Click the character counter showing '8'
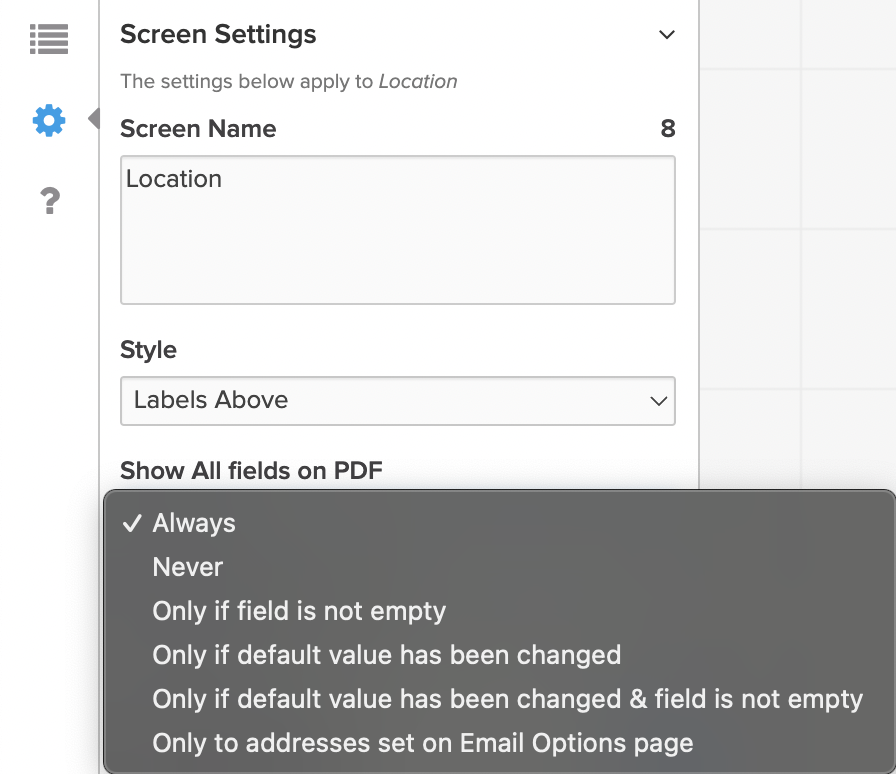 point(668,128)
